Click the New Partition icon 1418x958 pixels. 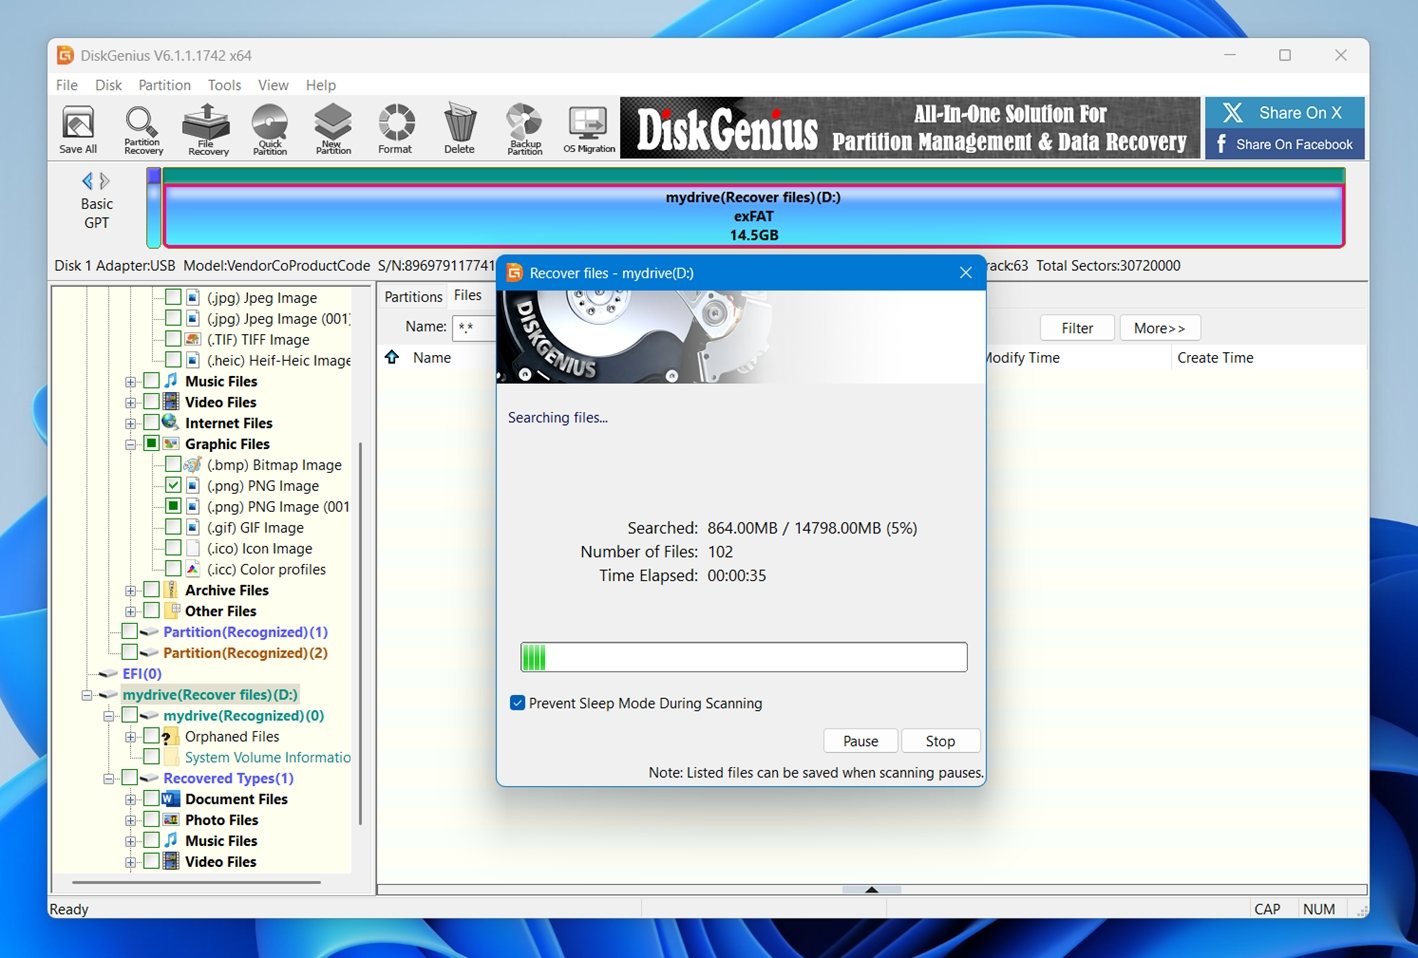[x=332, y=128]
